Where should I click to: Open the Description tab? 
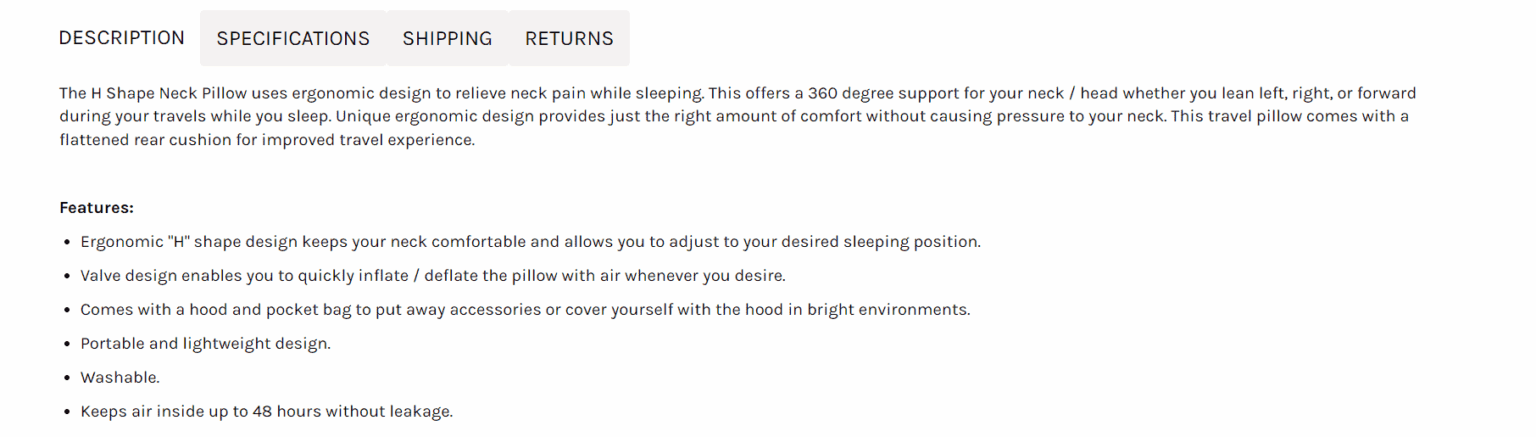coord(122,38)
